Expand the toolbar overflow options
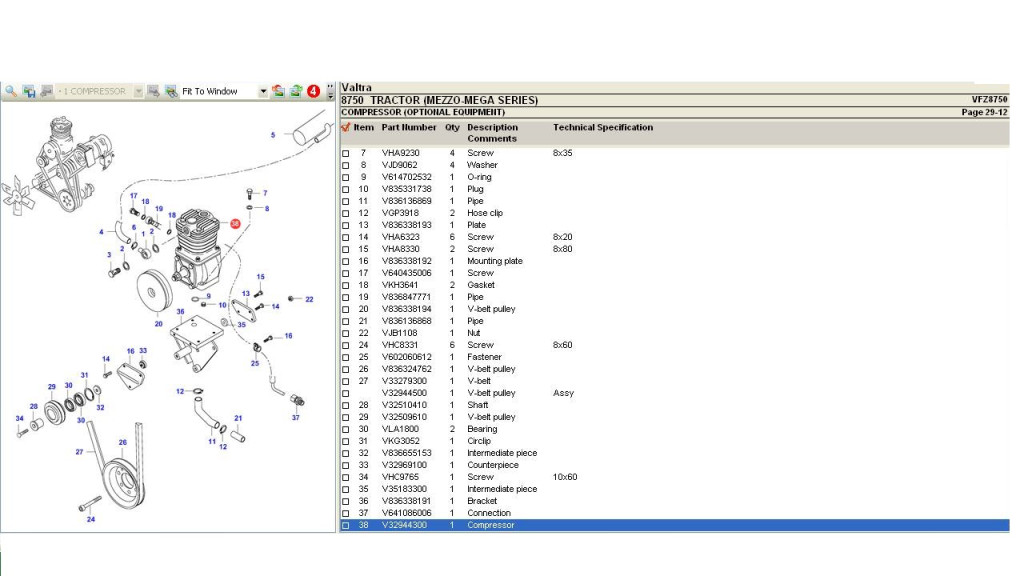 (x=330, y=91)
